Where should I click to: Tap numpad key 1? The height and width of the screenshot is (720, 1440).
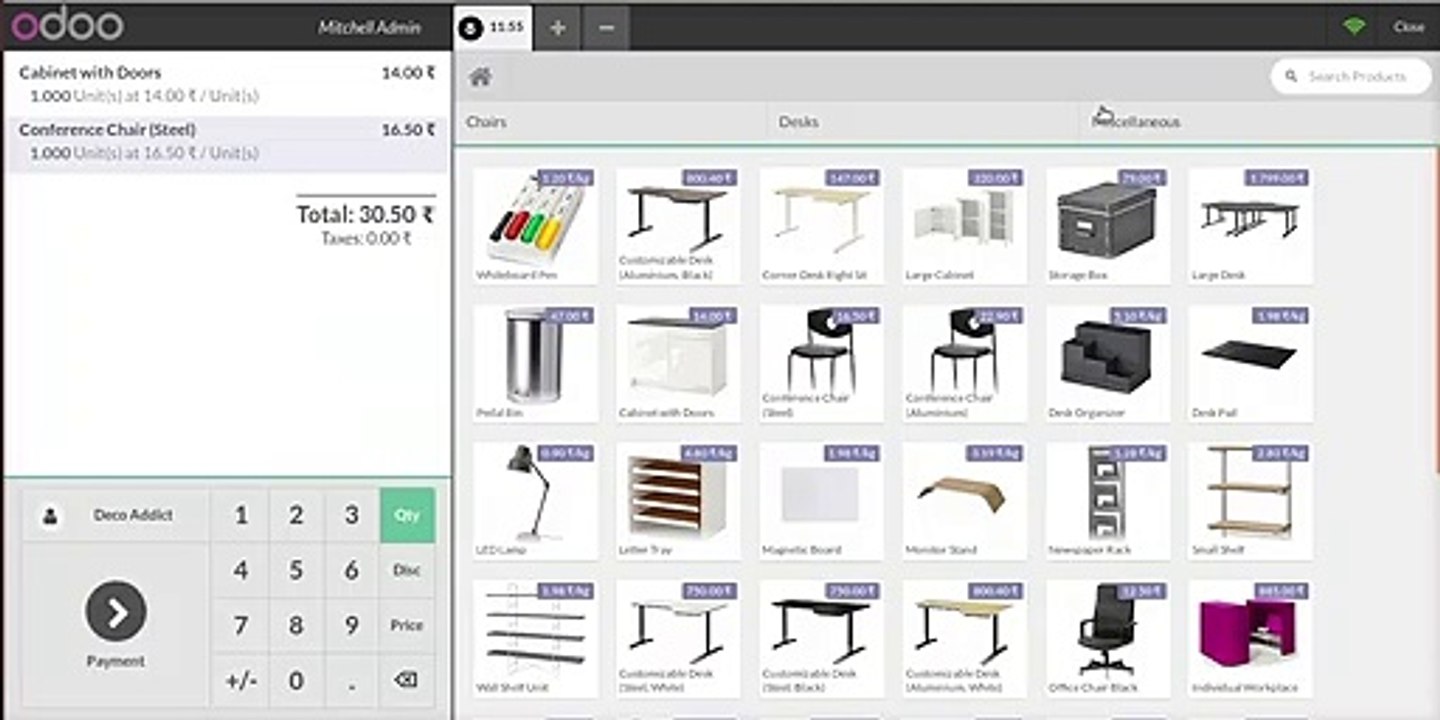pos(241,515)
